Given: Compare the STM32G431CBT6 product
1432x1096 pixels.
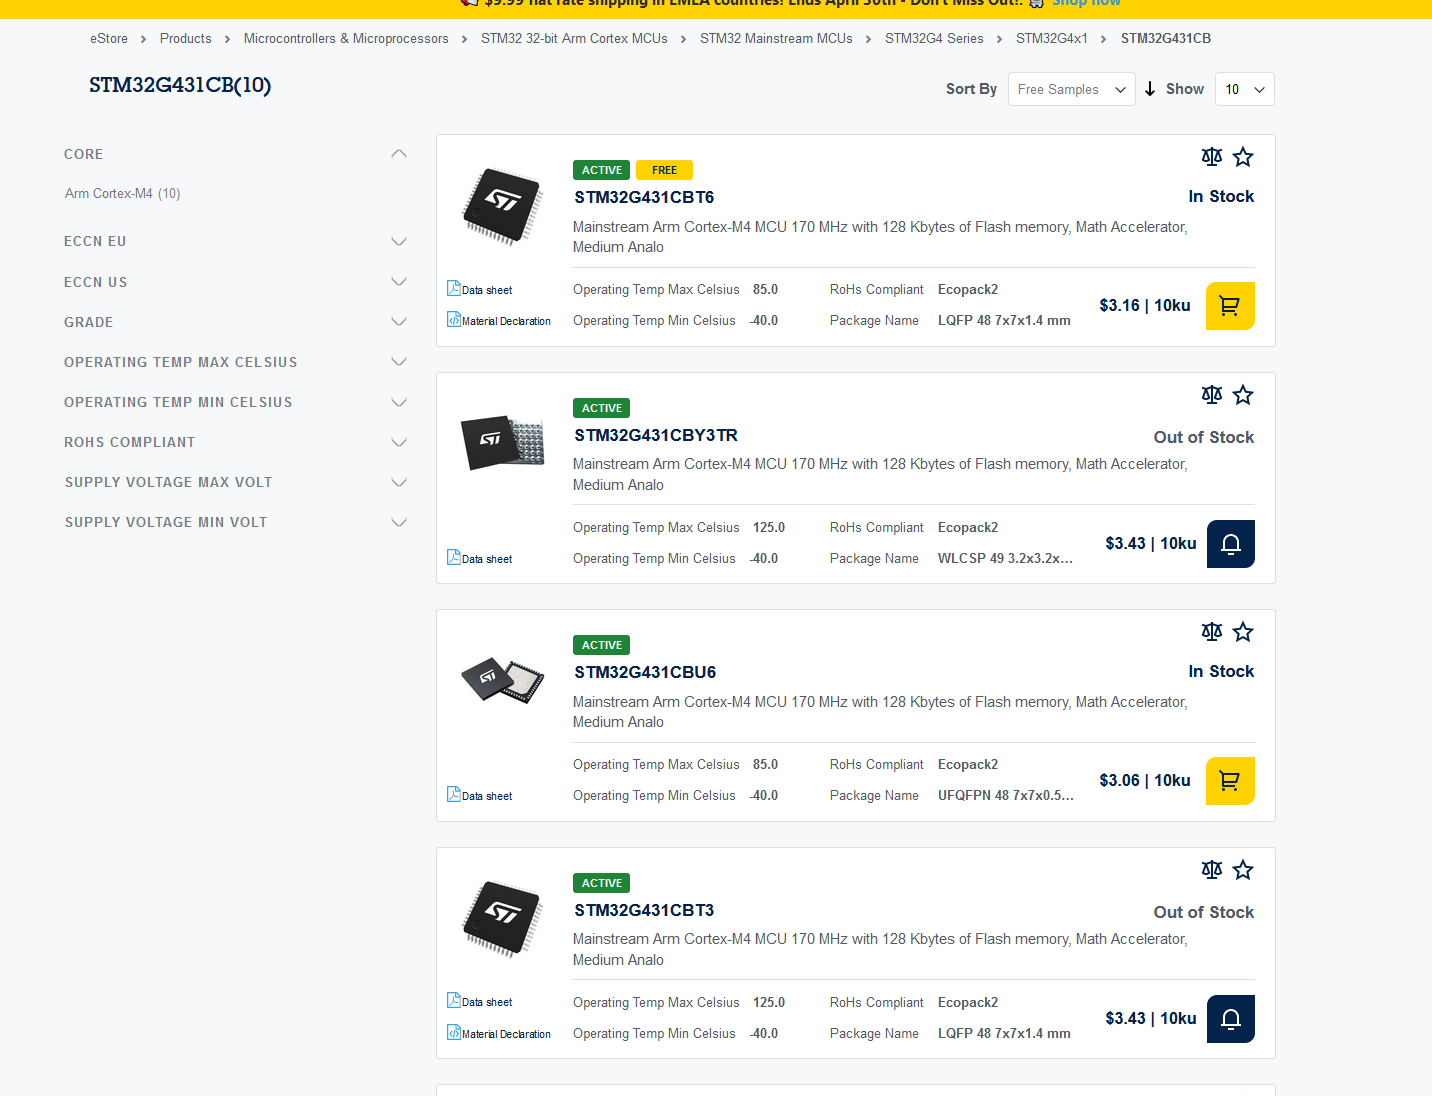Looking at the screenshot, I should (1212, 157).
